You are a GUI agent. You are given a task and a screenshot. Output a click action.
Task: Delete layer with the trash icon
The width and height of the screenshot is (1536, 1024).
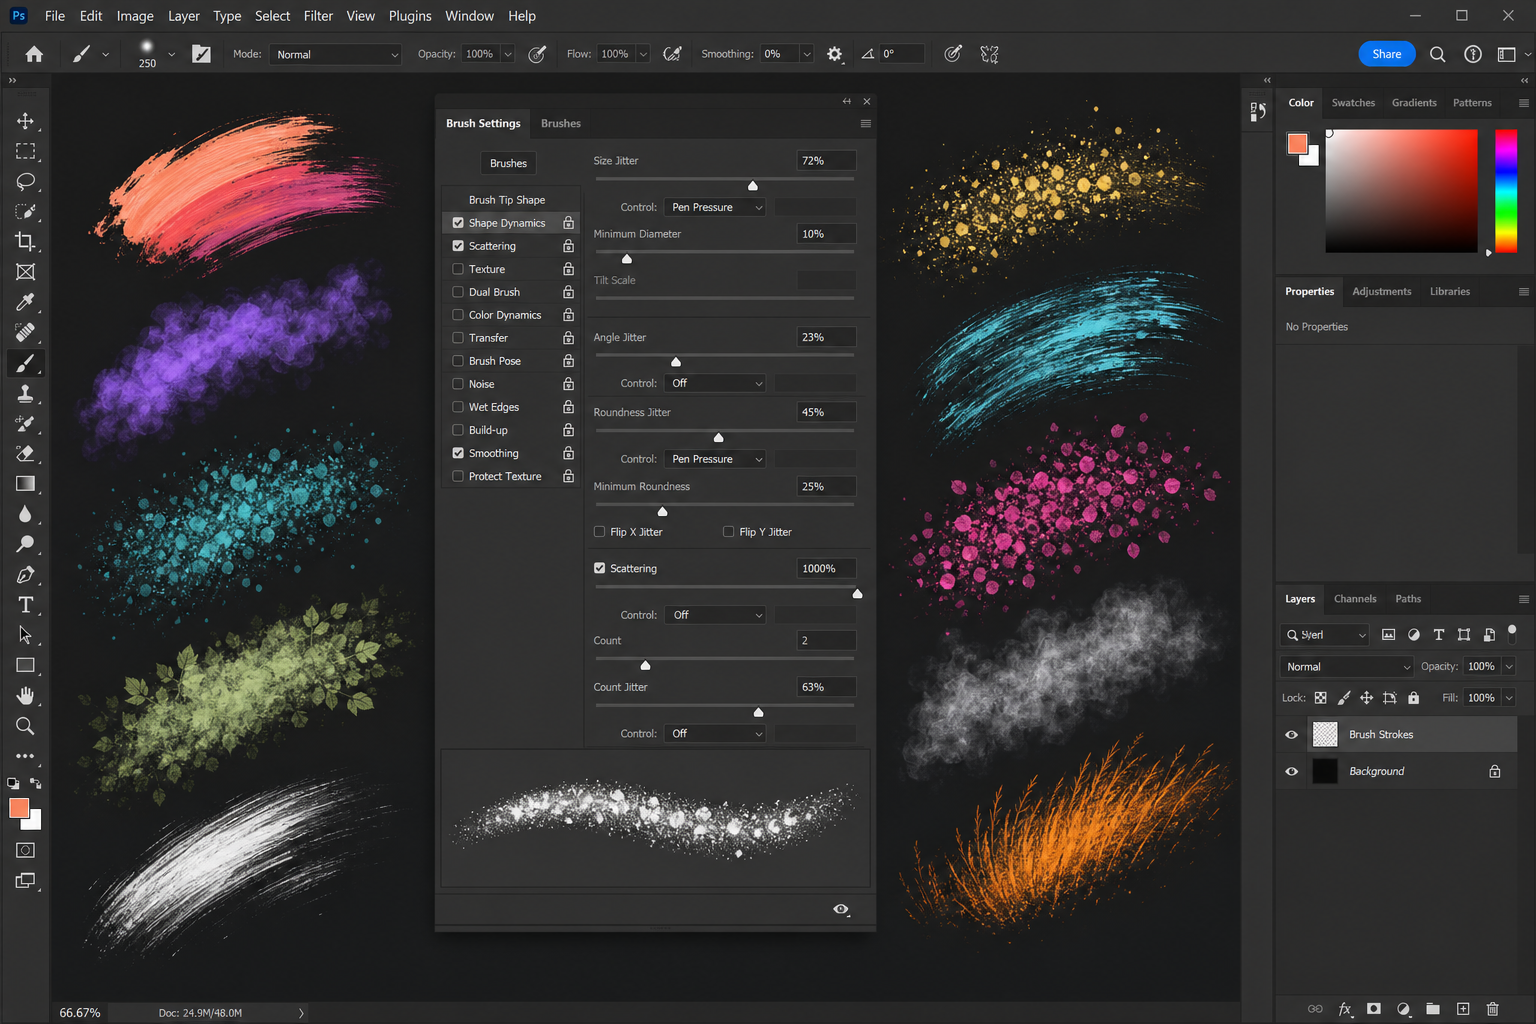pos(1492,1009)
